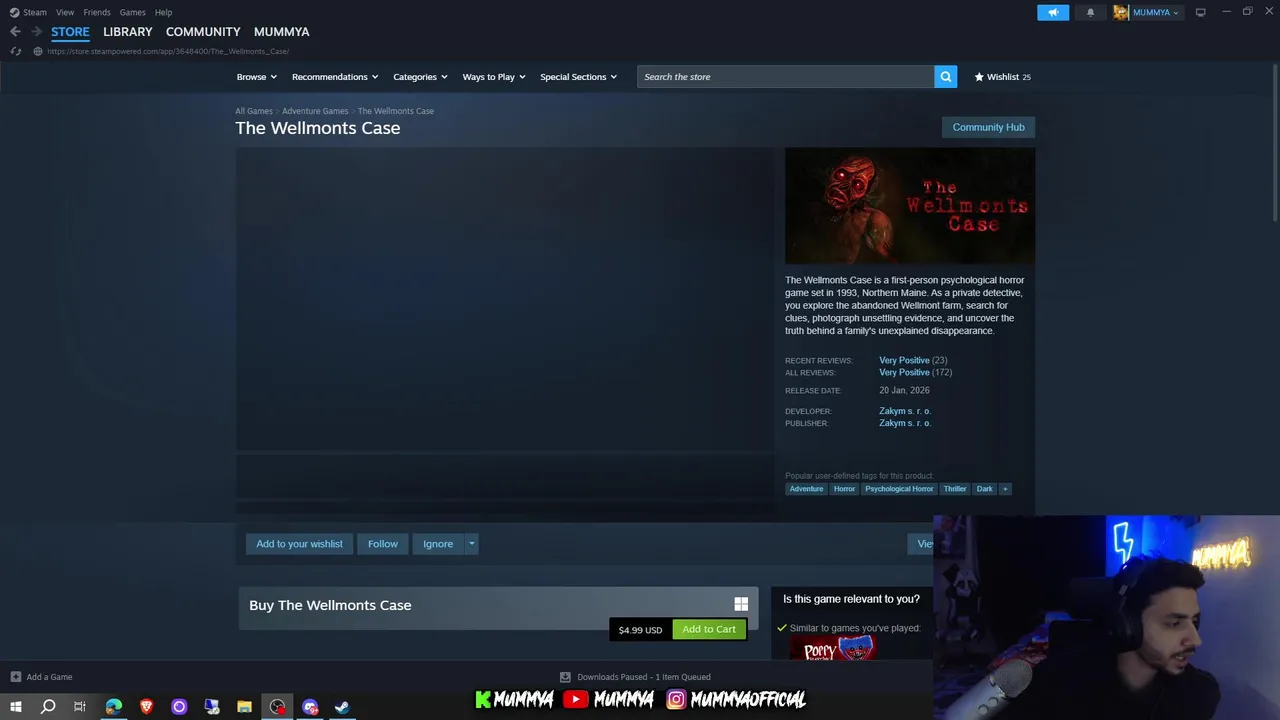The height and width of the screenshot is (720, 1280).
Task: Open the OBS recording app in taskbar
Action: point(277,707)
